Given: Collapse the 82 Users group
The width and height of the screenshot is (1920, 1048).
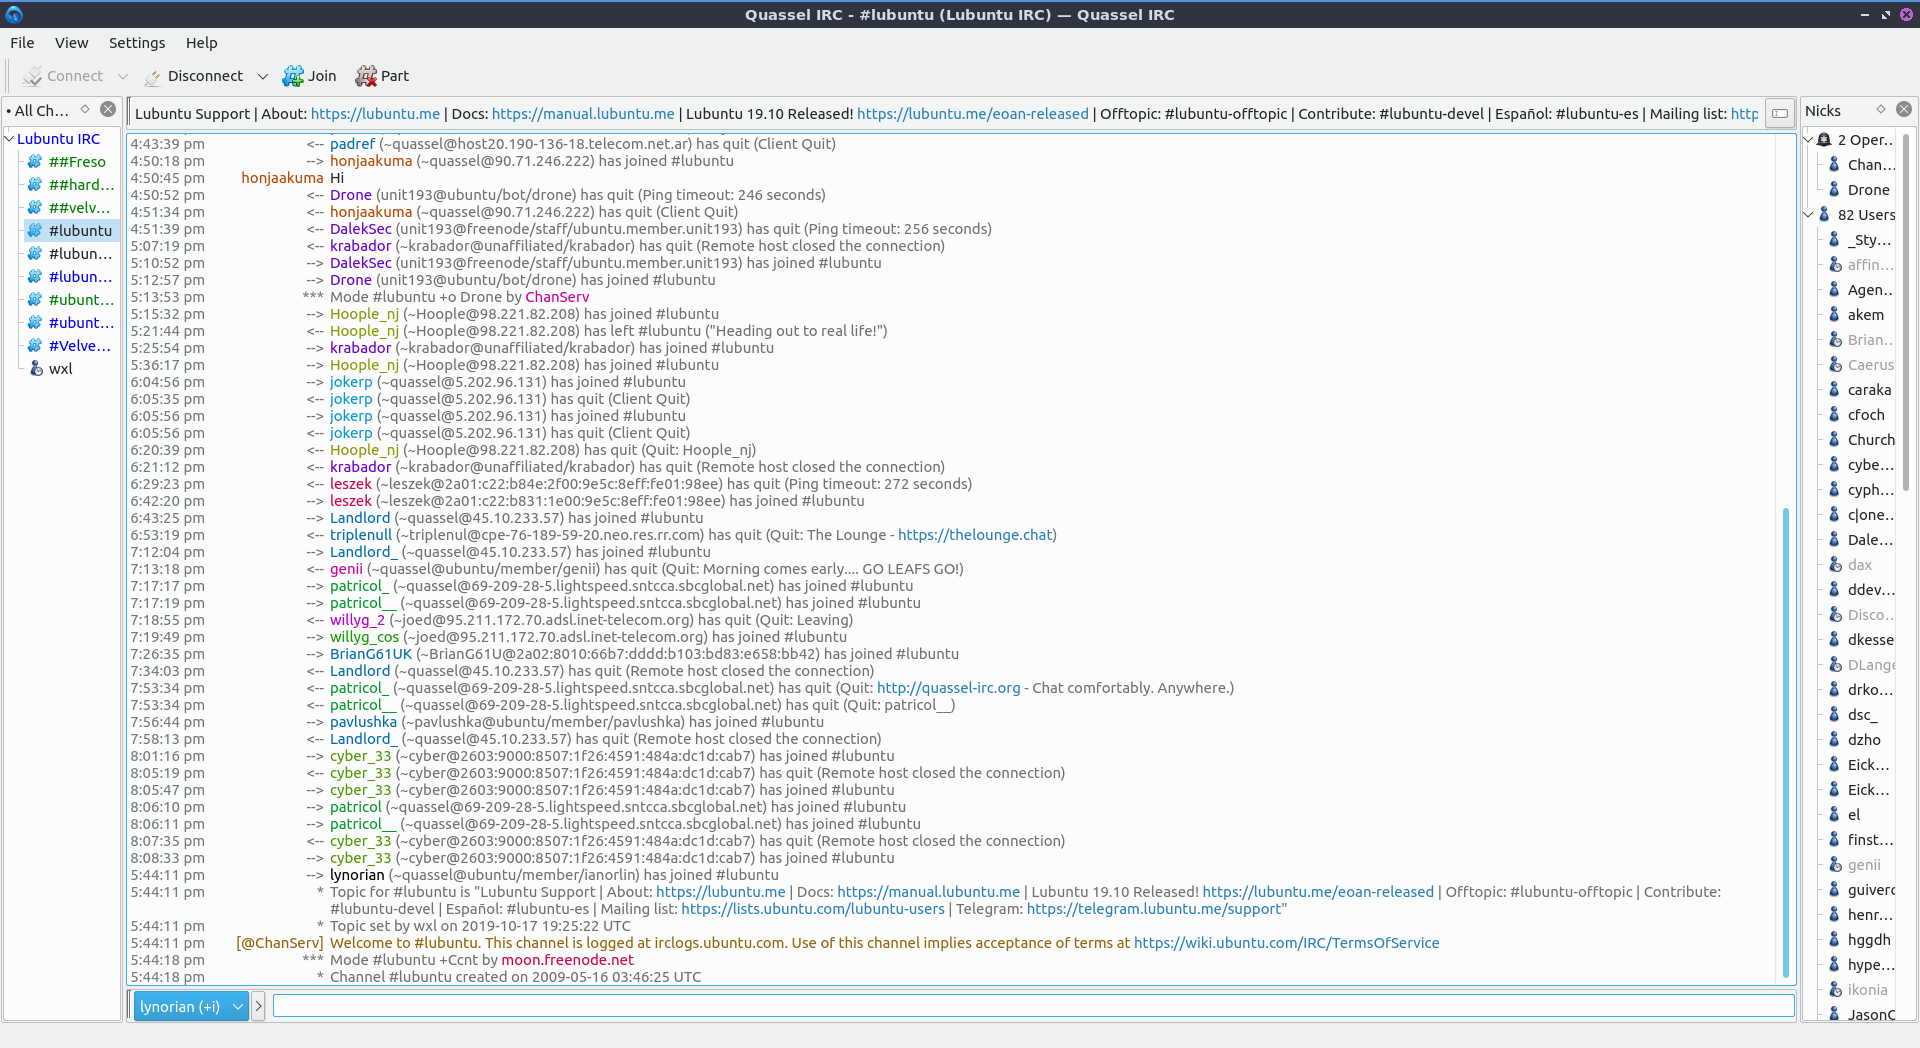Looking at the screenshot, I should coord(1808,215).
